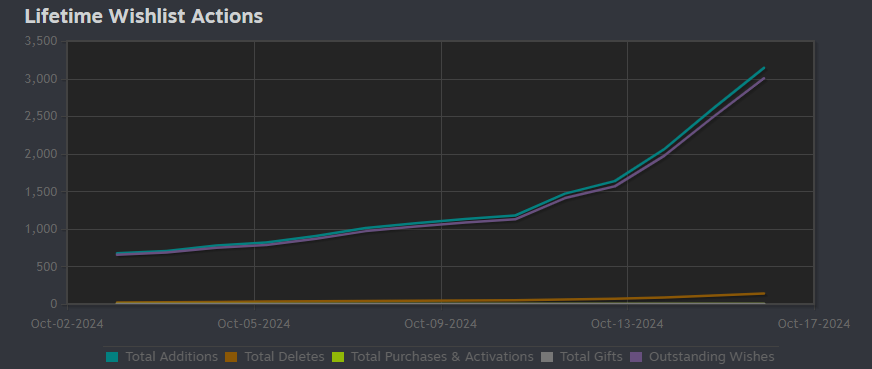872x369 pixels.
Task: Click the 3,000 y-axis value
Action: (x=42, y=79)
